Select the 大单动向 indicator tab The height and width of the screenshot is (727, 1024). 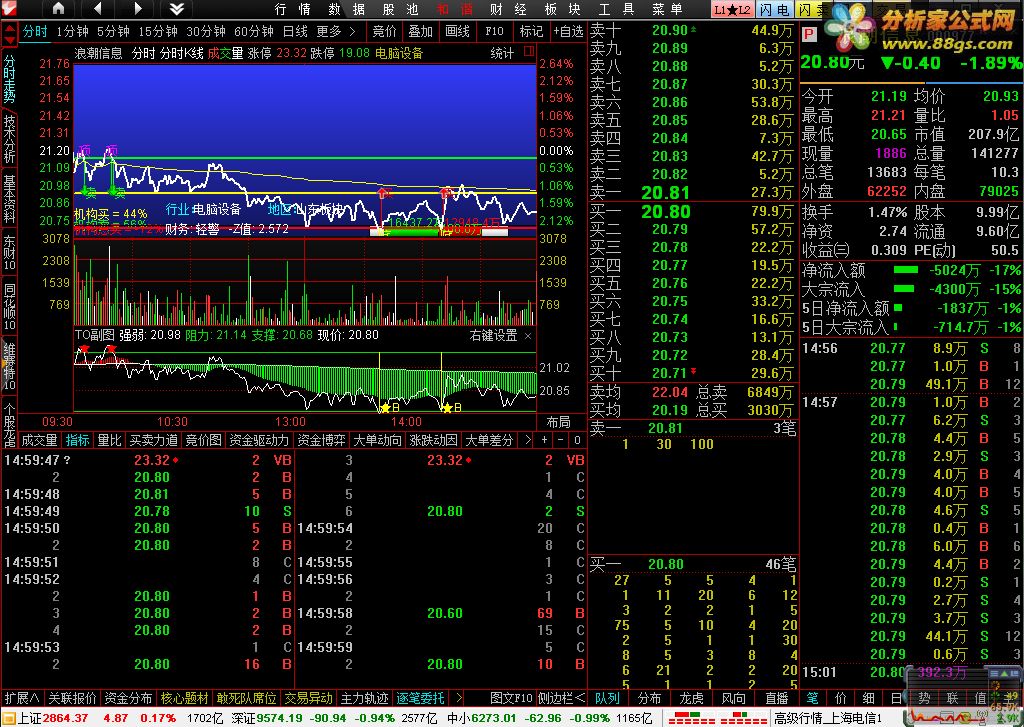377,440
